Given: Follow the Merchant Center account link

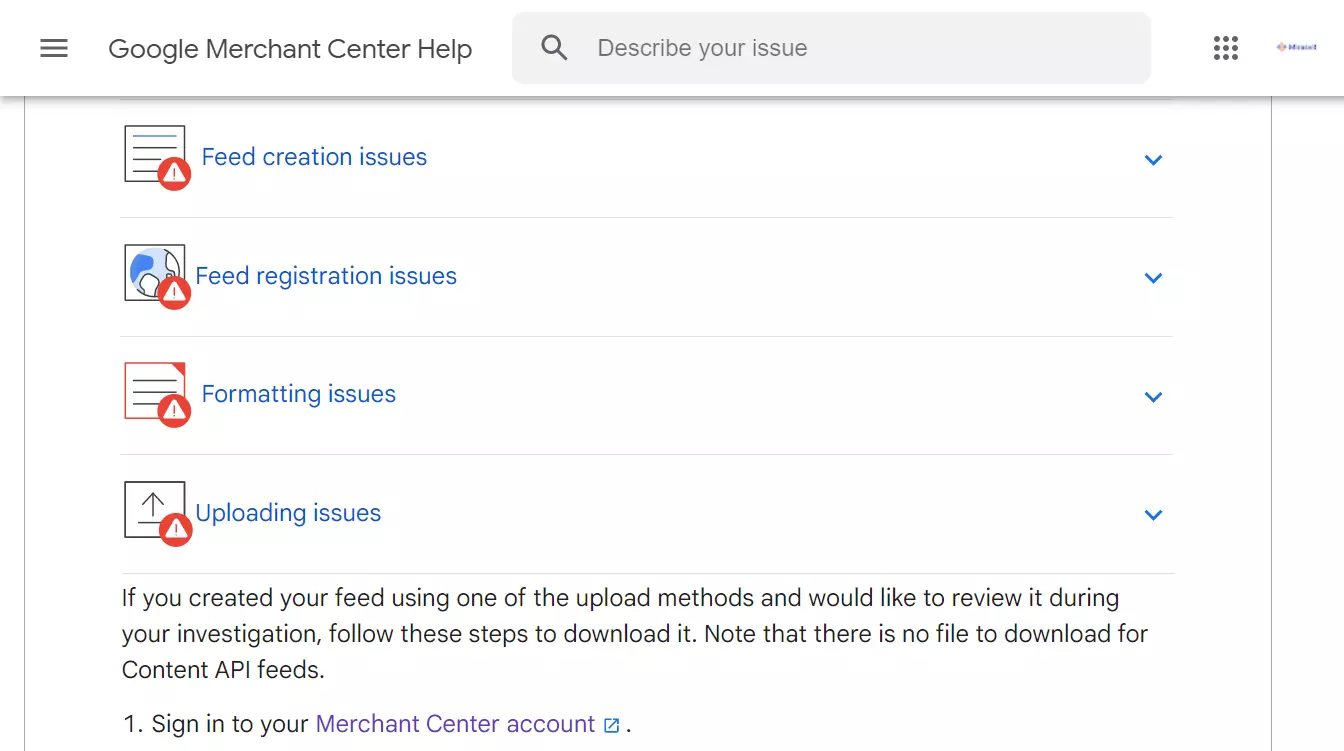Looking at the screenshot, I should click(x=455, y=724).
